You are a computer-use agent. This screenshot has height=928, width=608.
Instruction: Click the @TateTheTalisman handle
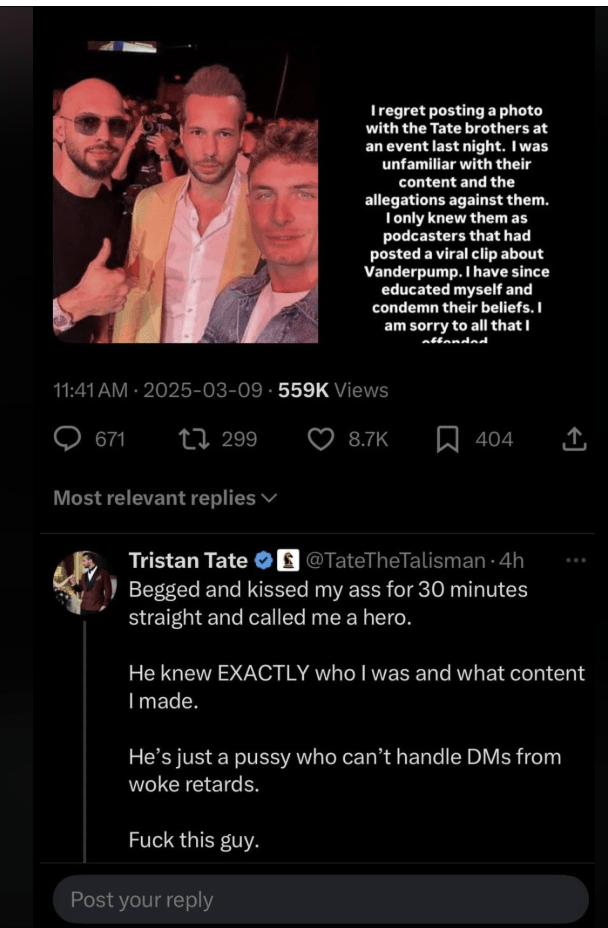point(393,560)
